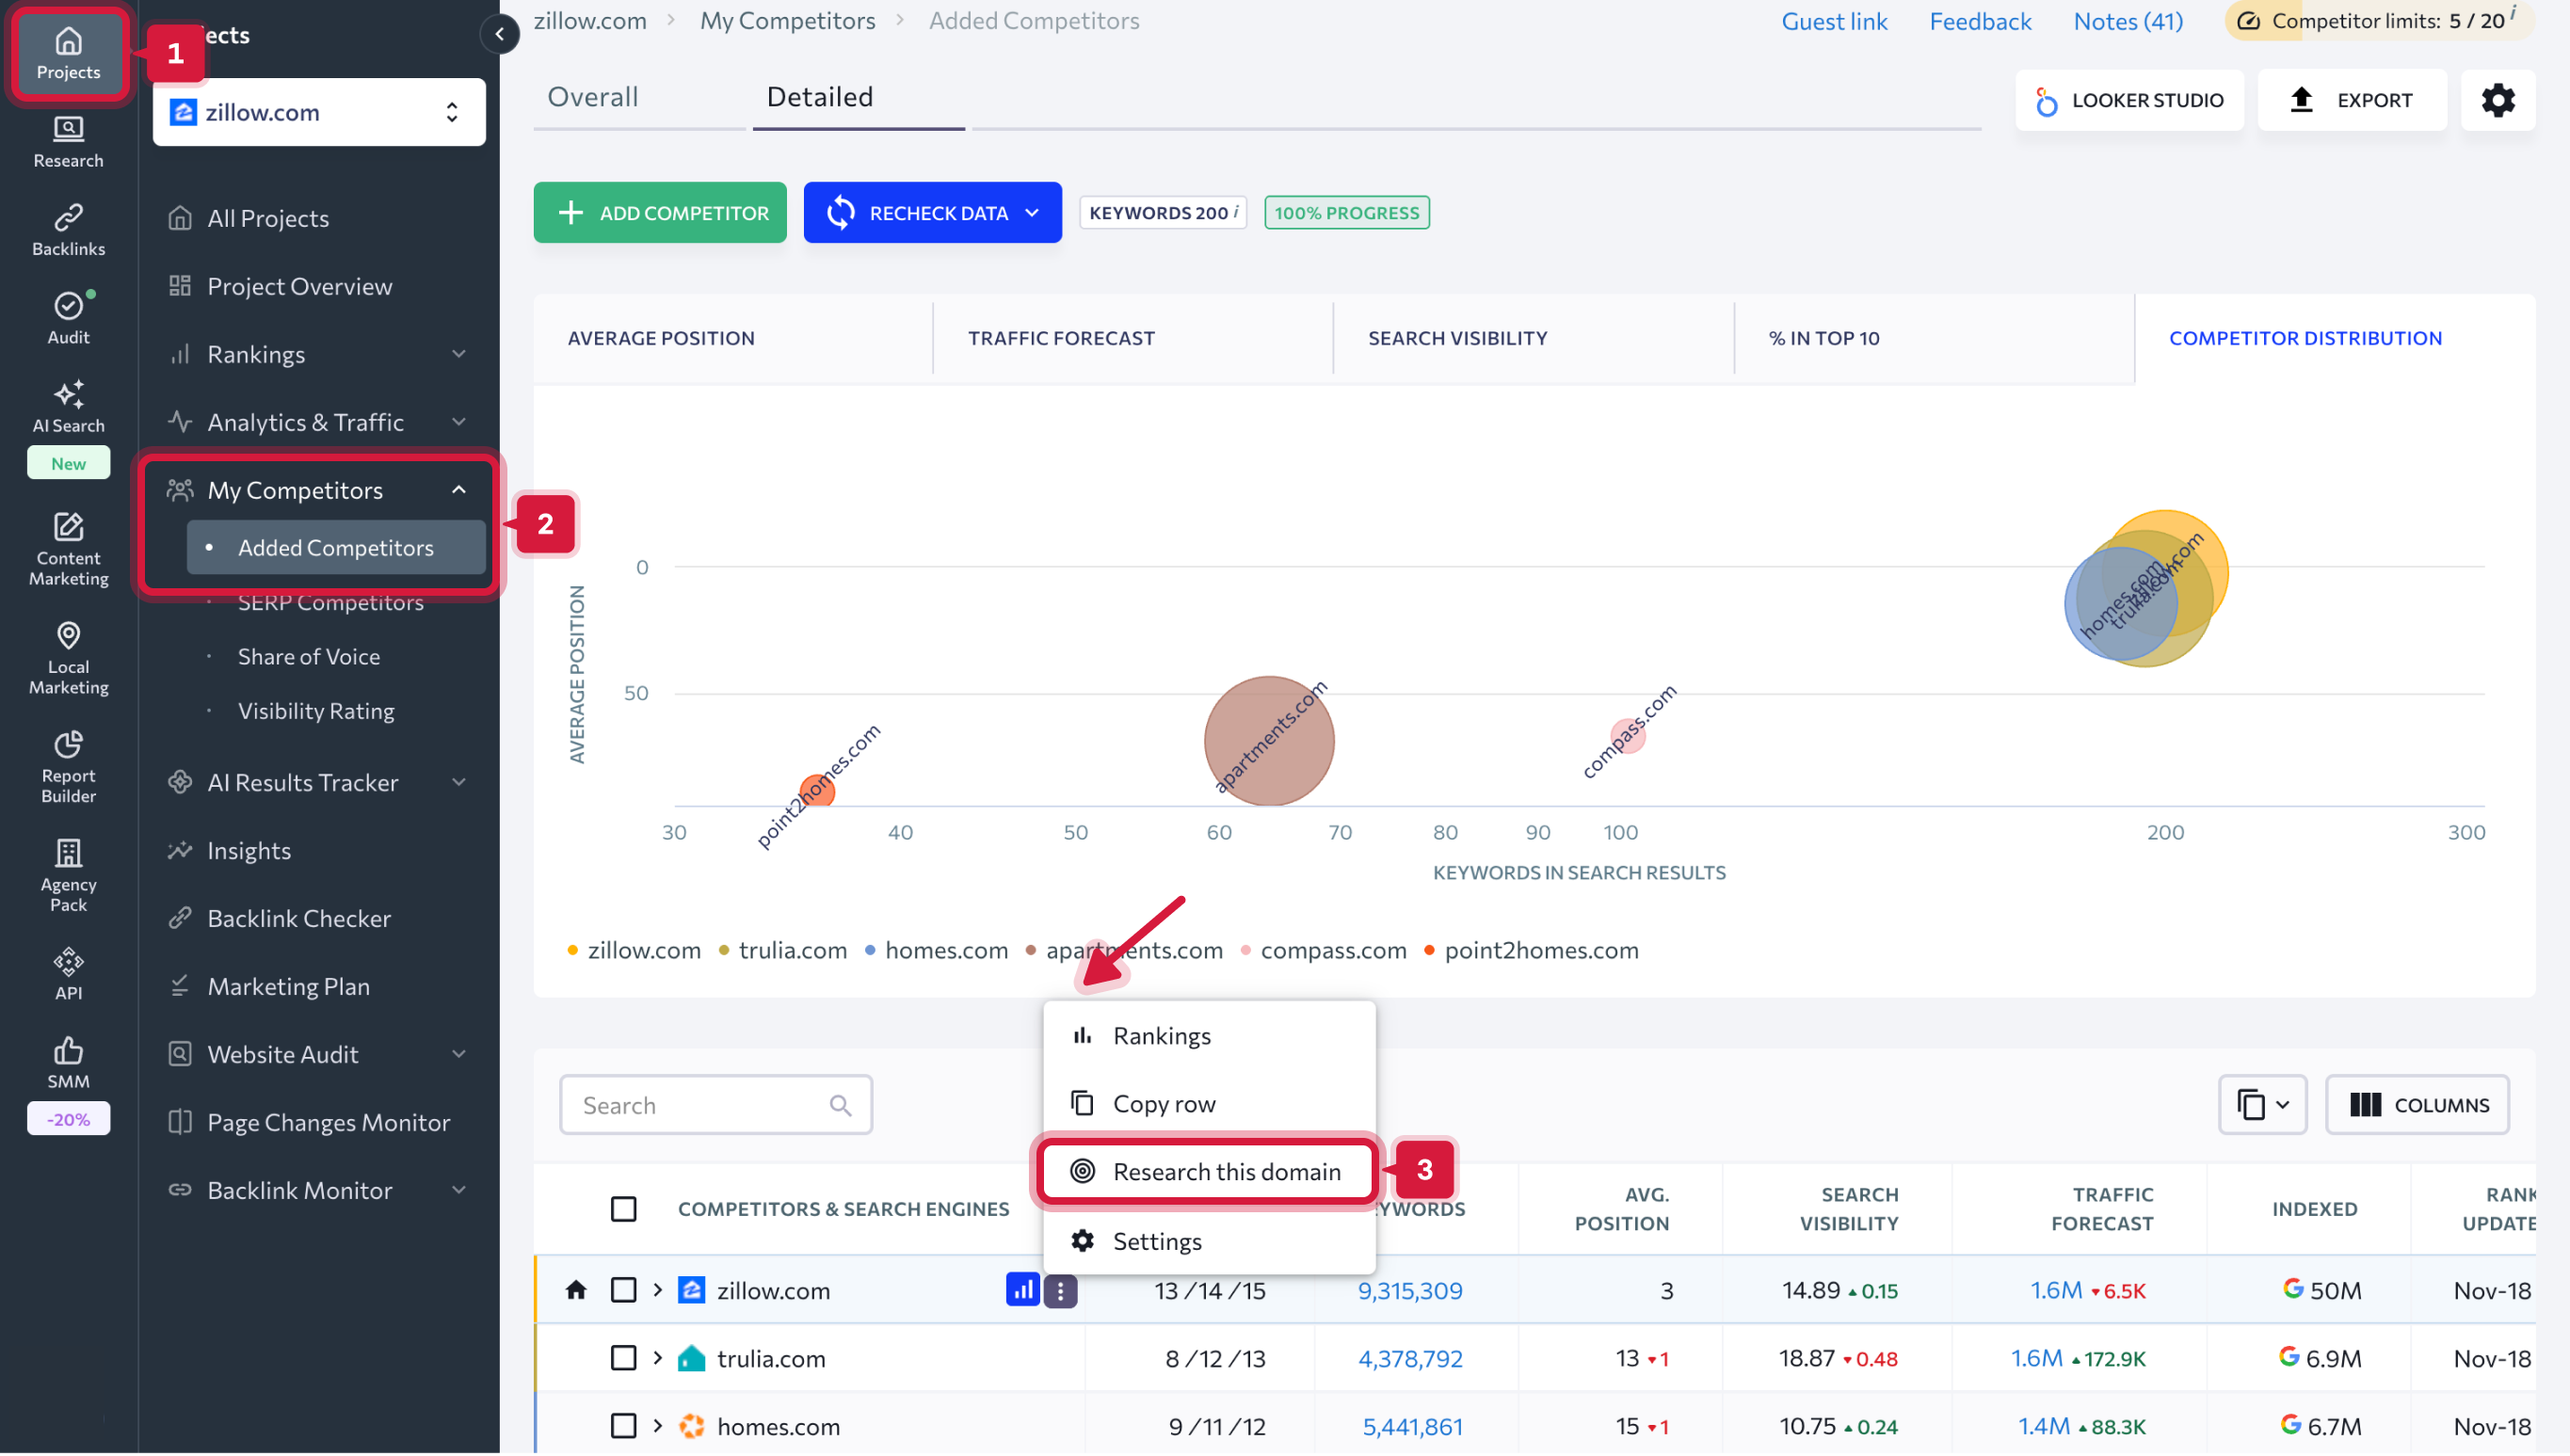Expand the trulia.com row chevron
Image resolution: width=2570 pixels, height=1456 pixels.
(x=657, y=1358)
